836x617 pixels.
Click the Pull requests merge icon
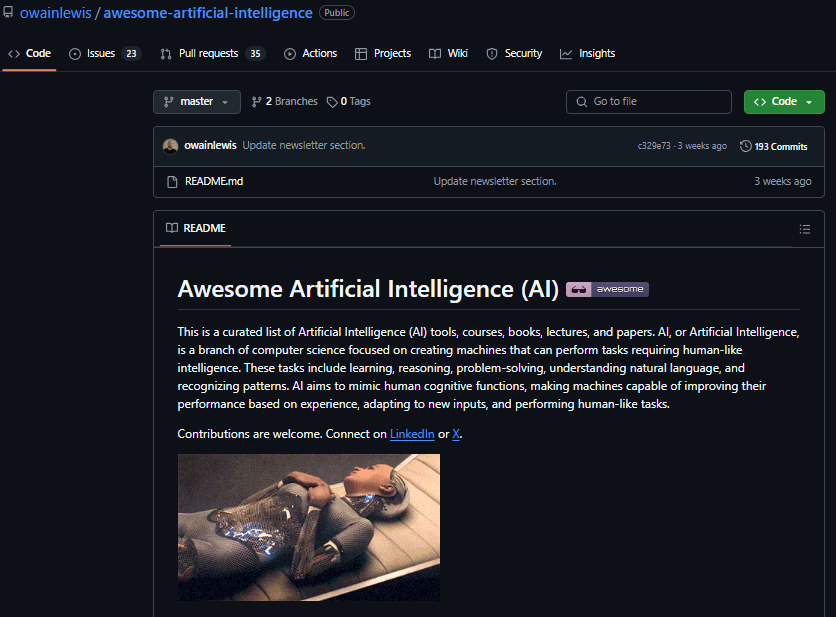click(166, 54)
